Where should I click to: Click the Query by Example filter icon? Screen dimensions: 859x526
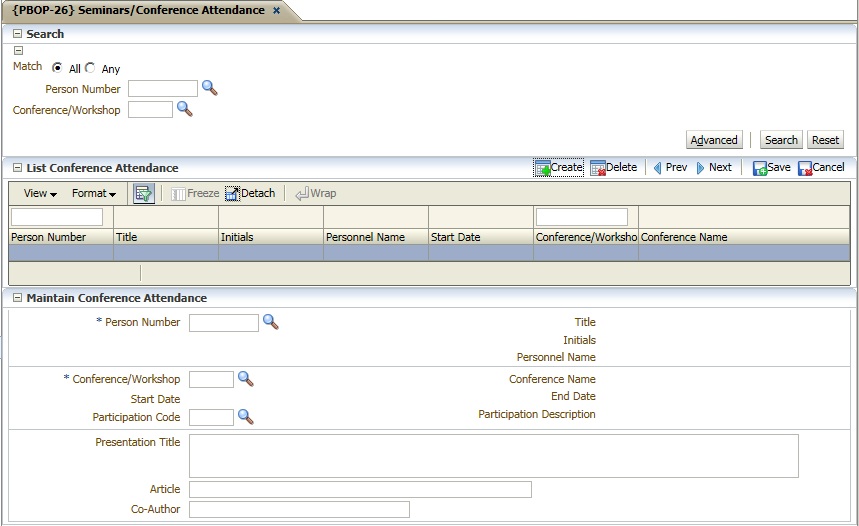click(x=143, y=194)
